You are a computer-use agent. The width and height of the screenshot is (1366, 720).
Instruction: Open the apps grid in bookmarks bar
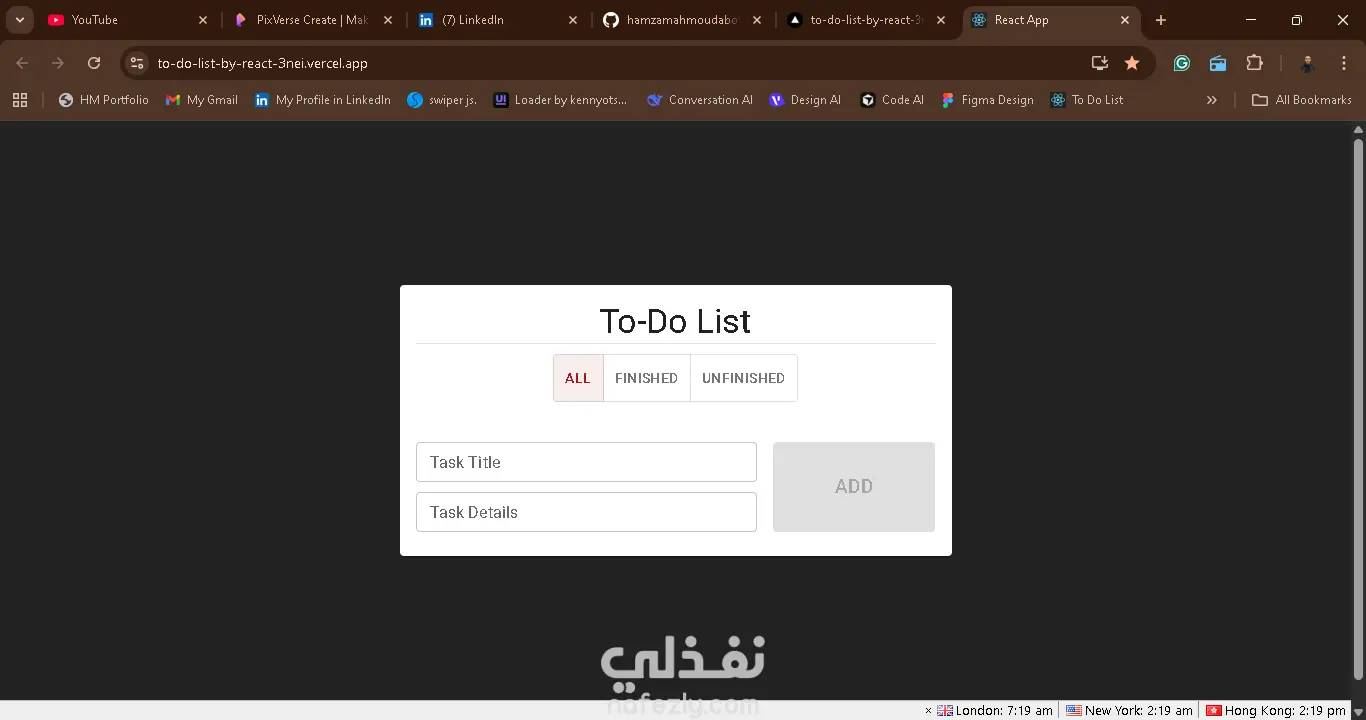[x=20, y=100]
